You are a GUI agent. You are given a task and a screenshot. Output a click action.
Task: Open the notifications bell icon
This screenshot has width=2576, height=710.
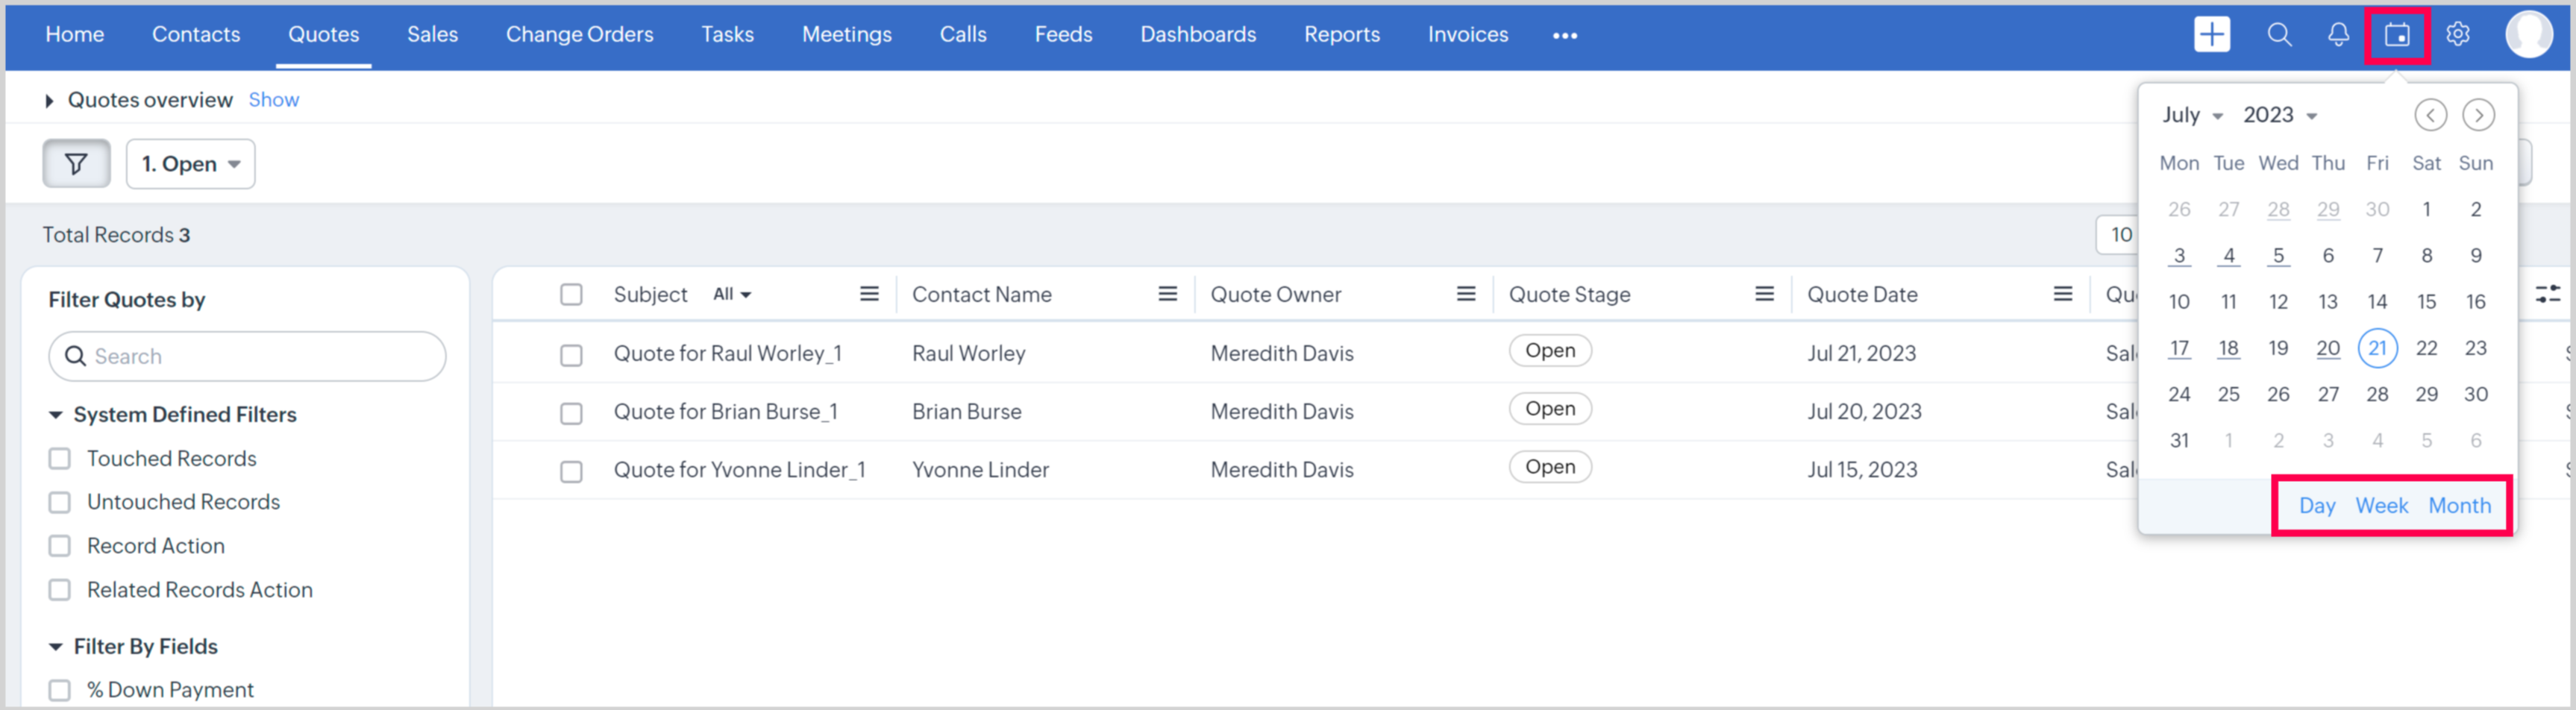click(2337, 35)
